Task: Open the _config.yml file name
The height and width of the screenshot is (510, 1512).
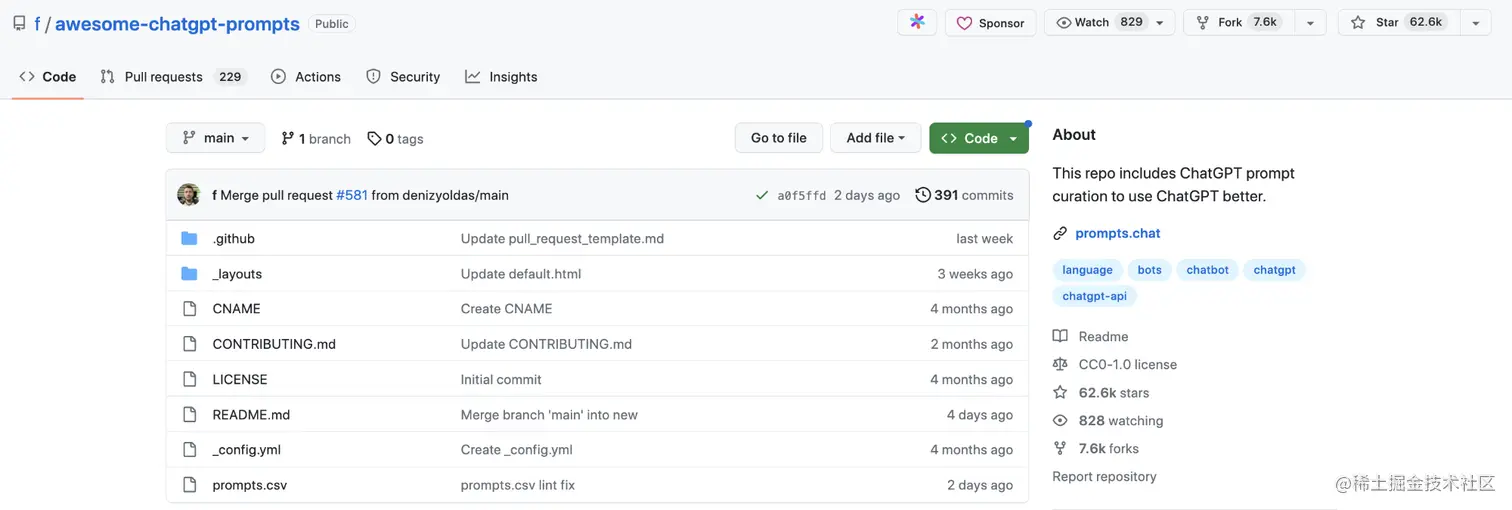Action: tap(247, 450)
